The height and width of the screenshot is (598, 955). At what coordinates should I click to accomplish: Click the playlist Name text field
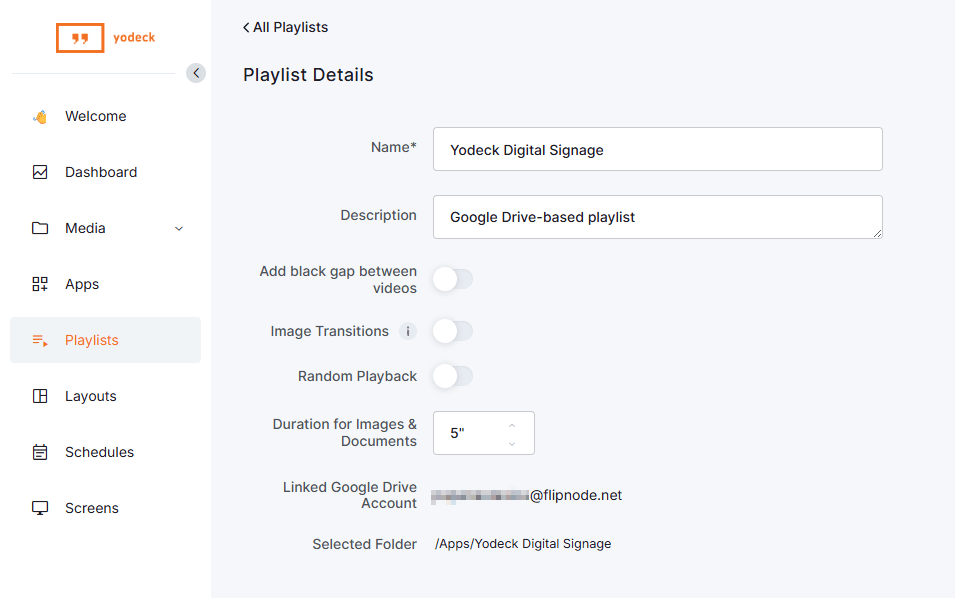(657, 149)
